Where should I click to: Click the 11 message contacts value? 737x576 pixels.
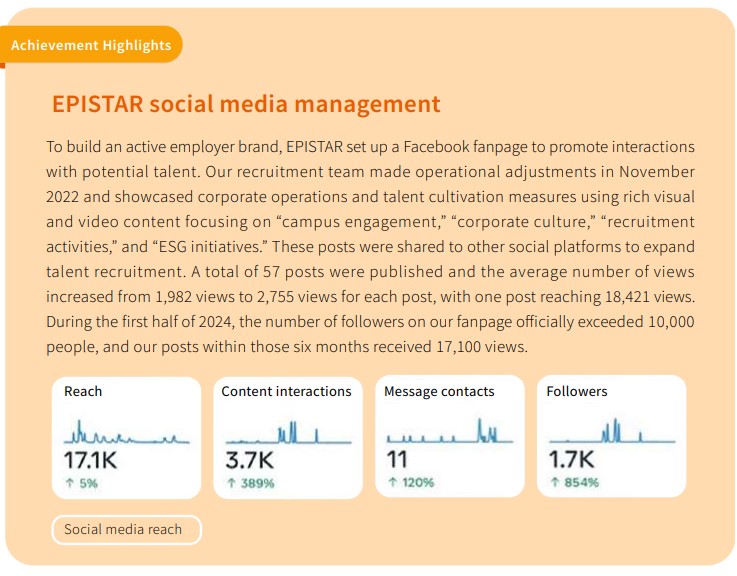(397, 460)
